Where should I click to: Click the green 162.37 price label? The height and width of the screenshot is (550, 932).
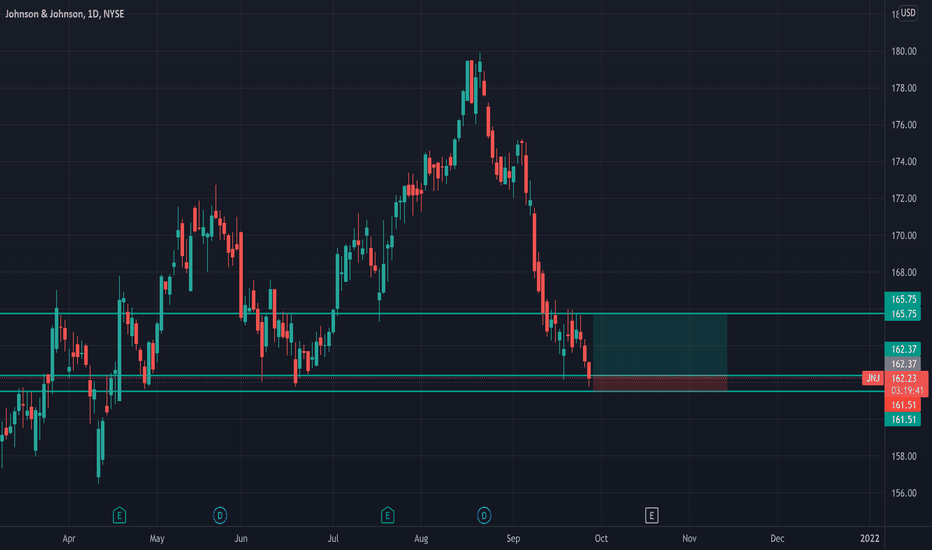pos(903,349)
